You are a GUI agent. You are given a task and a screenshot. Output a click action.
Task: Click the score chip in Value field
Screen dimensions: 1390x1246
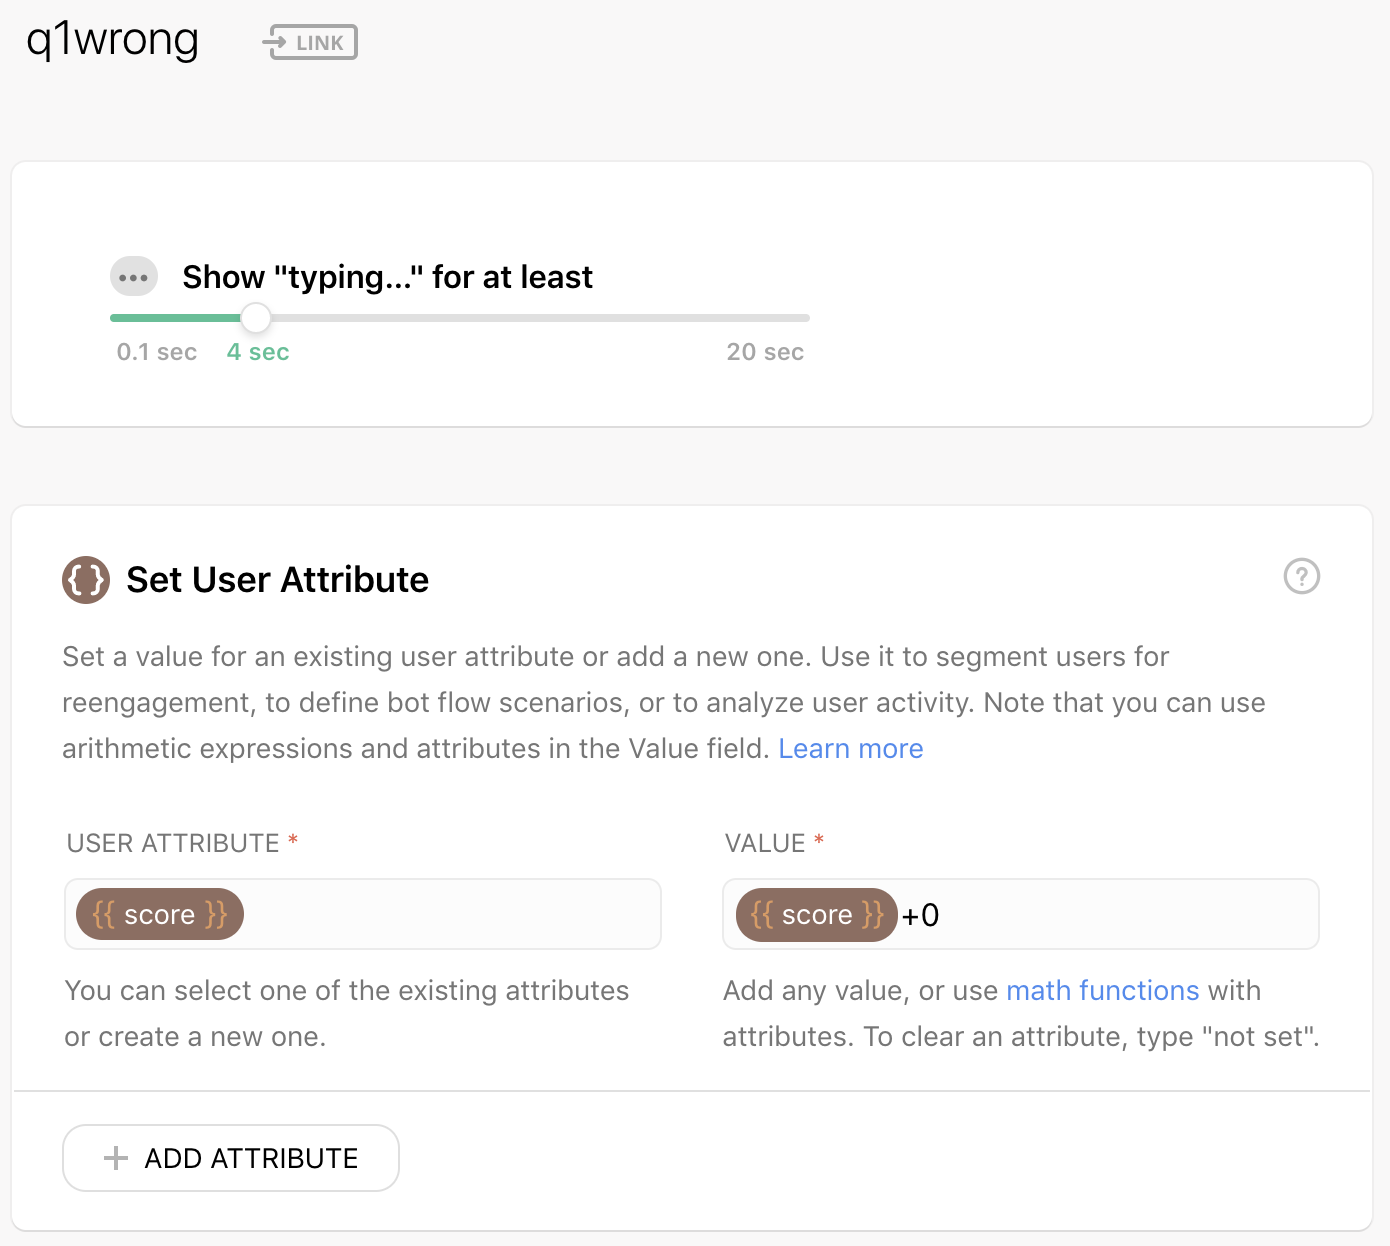point(817,914)
